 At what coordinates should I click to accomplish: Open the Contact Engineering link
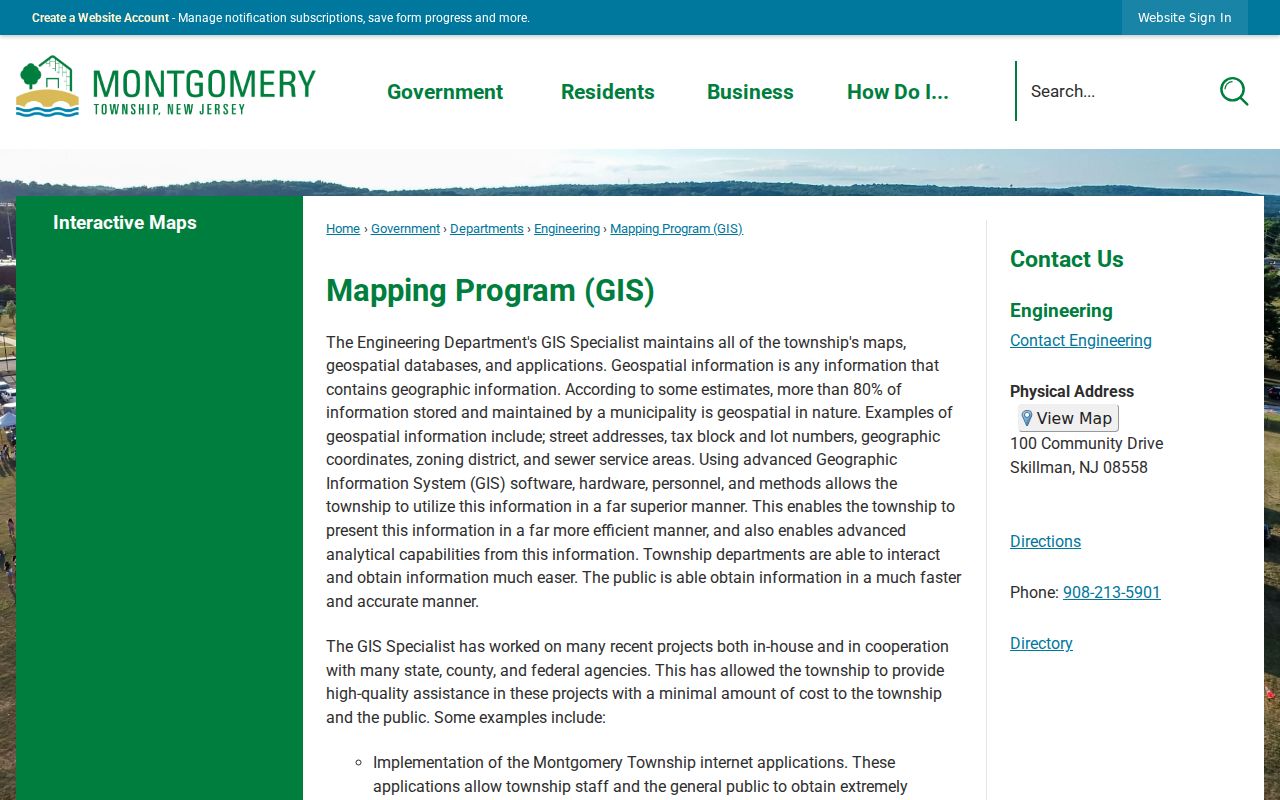tap(1081, 341)
